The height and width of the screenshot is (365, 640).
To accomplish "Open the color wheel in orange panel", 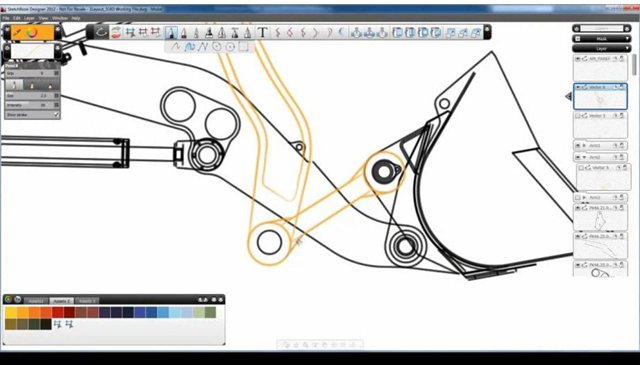I will pos(33,33).
